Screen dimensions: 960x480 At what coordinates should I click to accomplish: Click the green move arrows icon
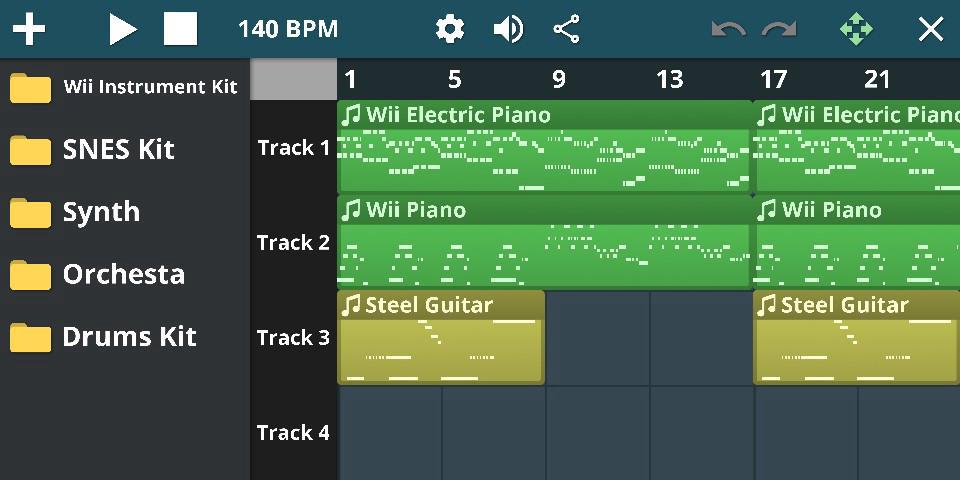(856, 29)
